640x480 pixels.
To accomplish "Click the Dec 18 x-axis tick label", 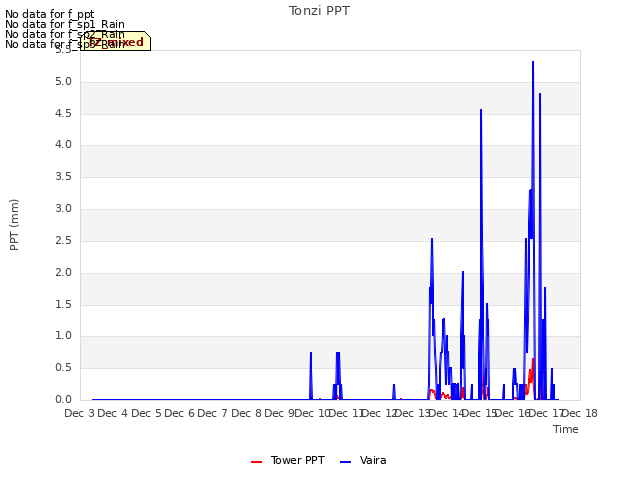I will 580,413.
